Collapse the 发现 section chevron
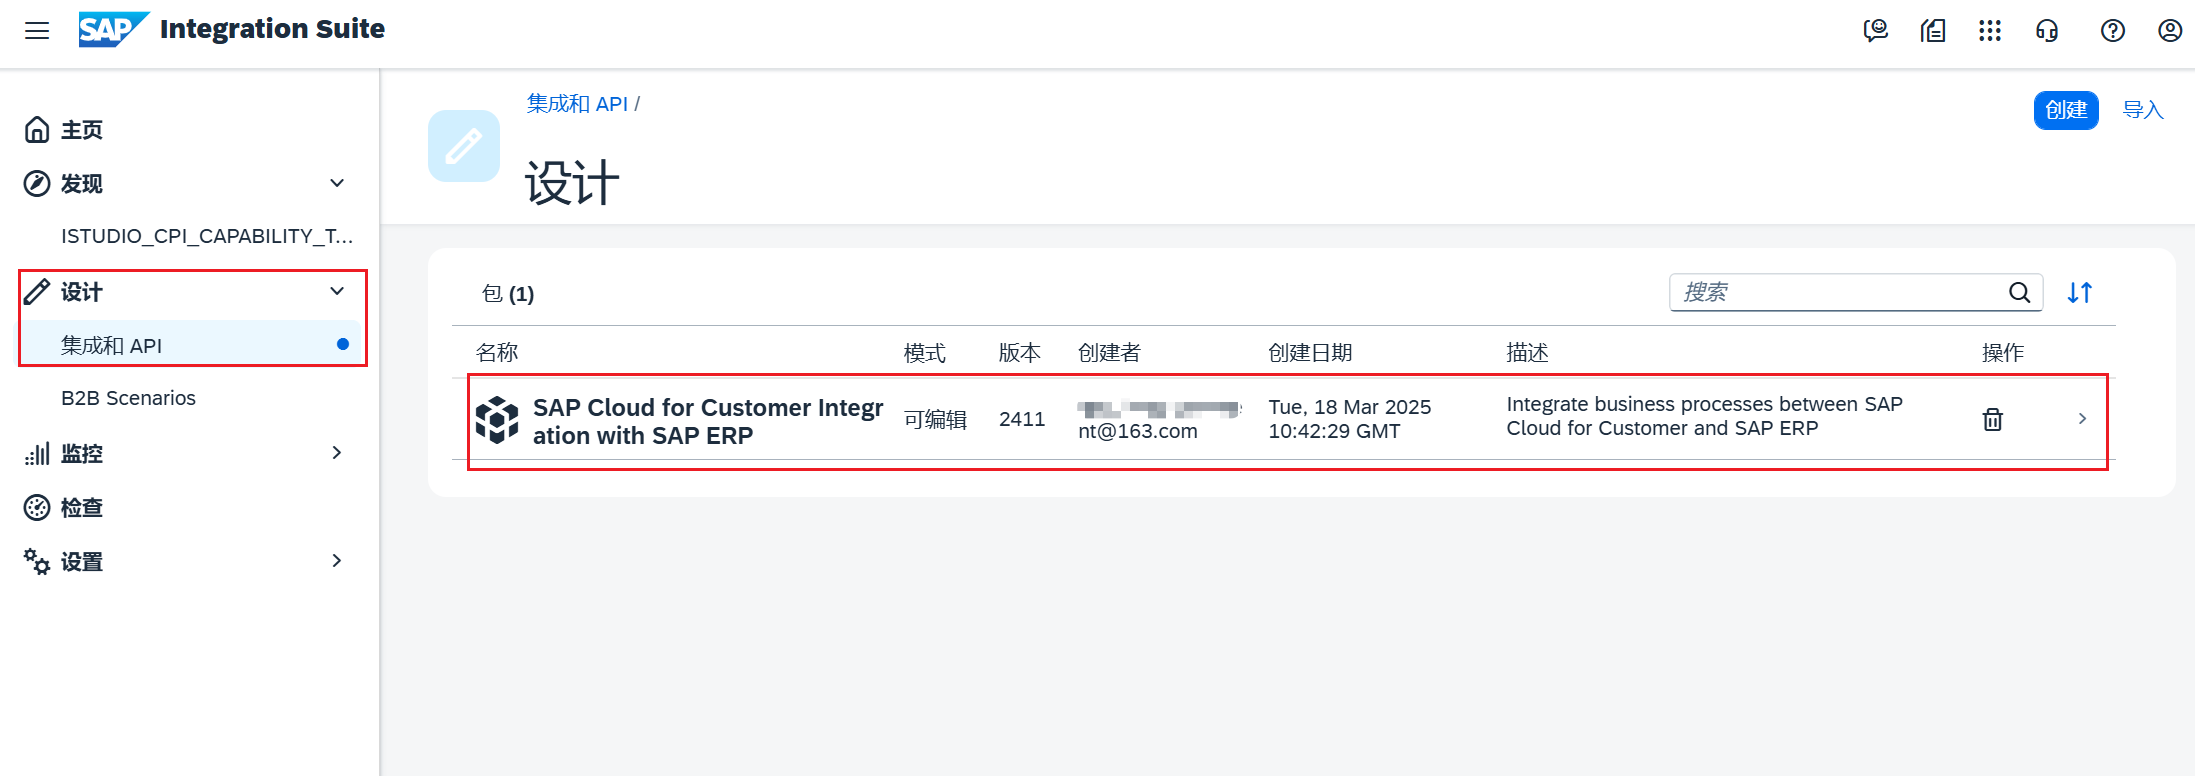2195x776 pixels. pos(337,183)
